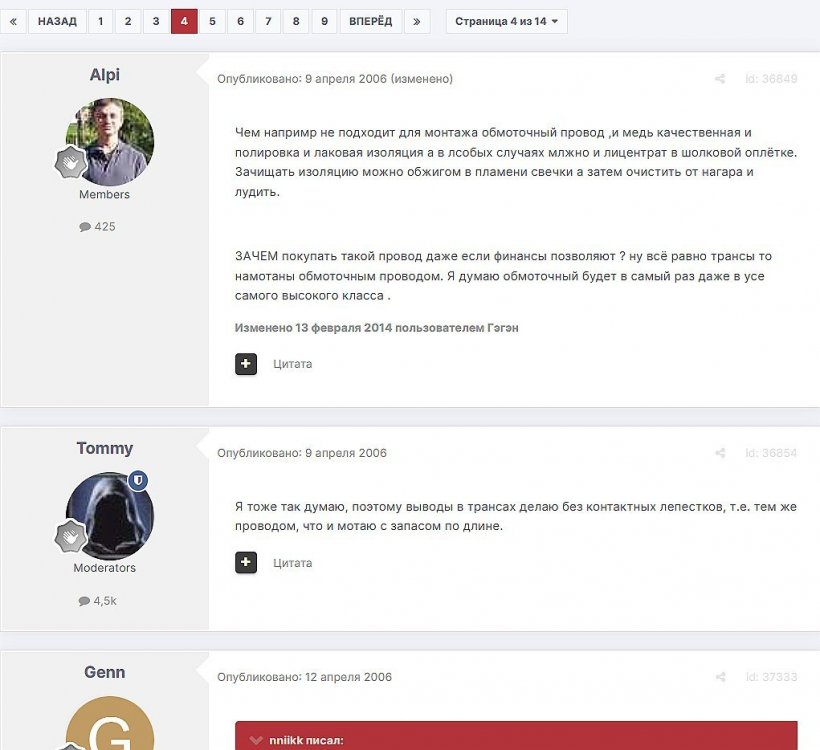
Task: Click share icon on Tommy's post
Action: [720, 453]
